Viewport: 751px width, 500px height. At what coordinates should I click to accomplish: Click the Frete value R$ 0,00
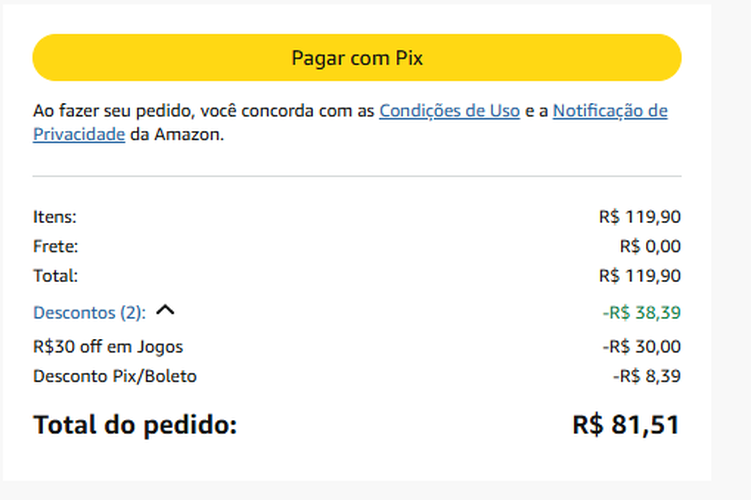[650, 246]
